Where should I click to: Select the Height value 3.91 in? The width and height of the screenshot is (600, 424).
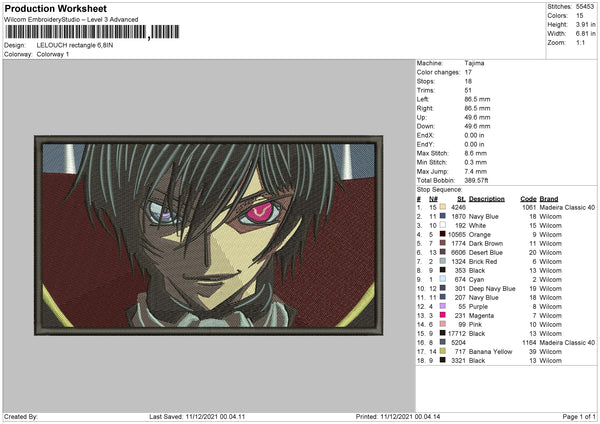point(585,24)
